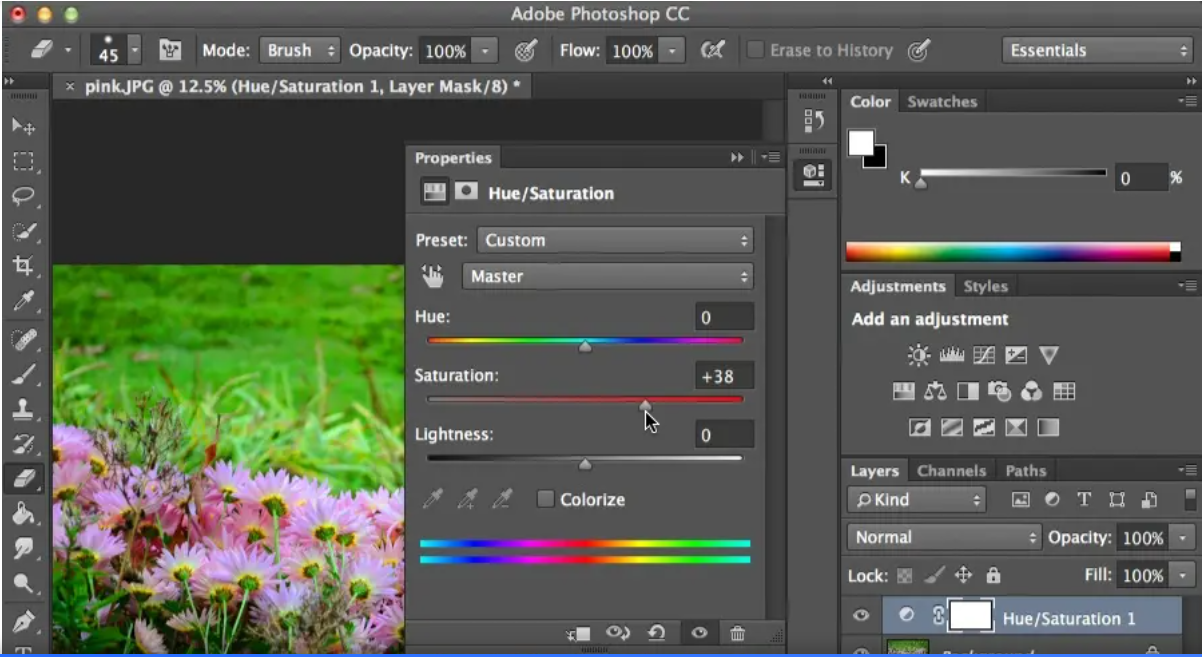
Task: Select the Move tool
Action: pyautogui.click(x=23, y=126)
